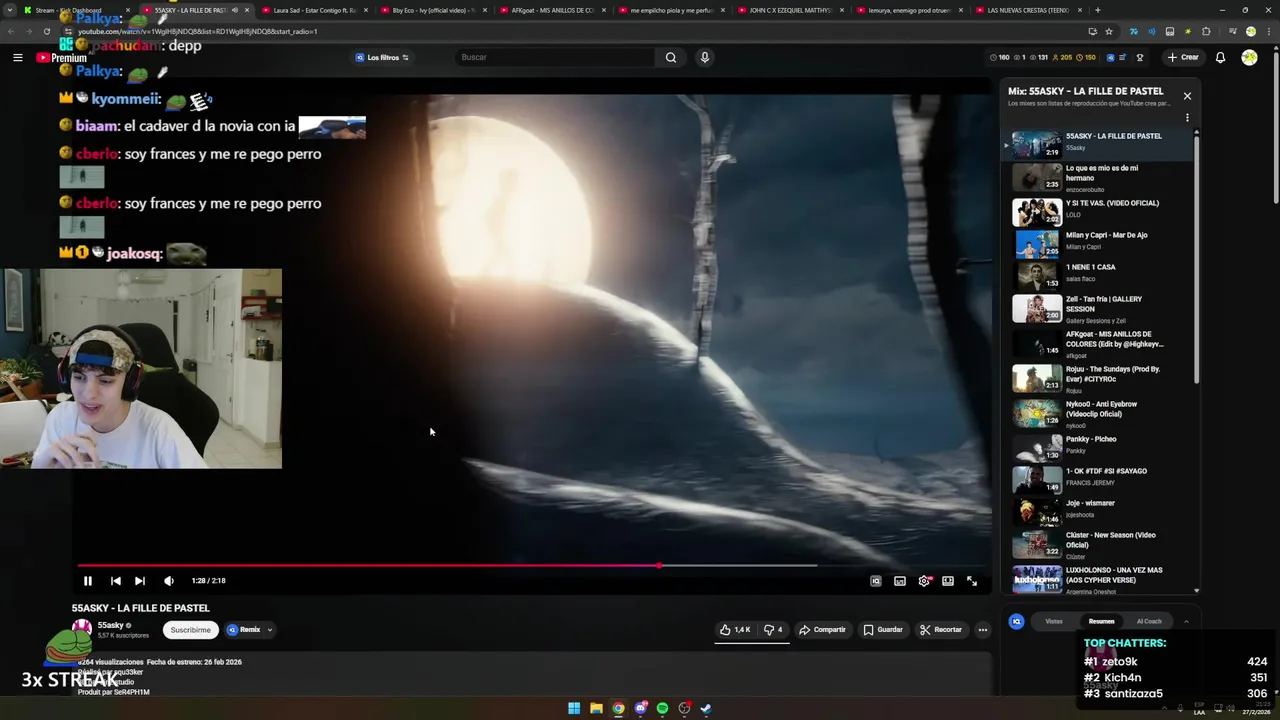Open more actions ellipsis below video
Viewport: 1280px width, 720px height.
[983, 630]
